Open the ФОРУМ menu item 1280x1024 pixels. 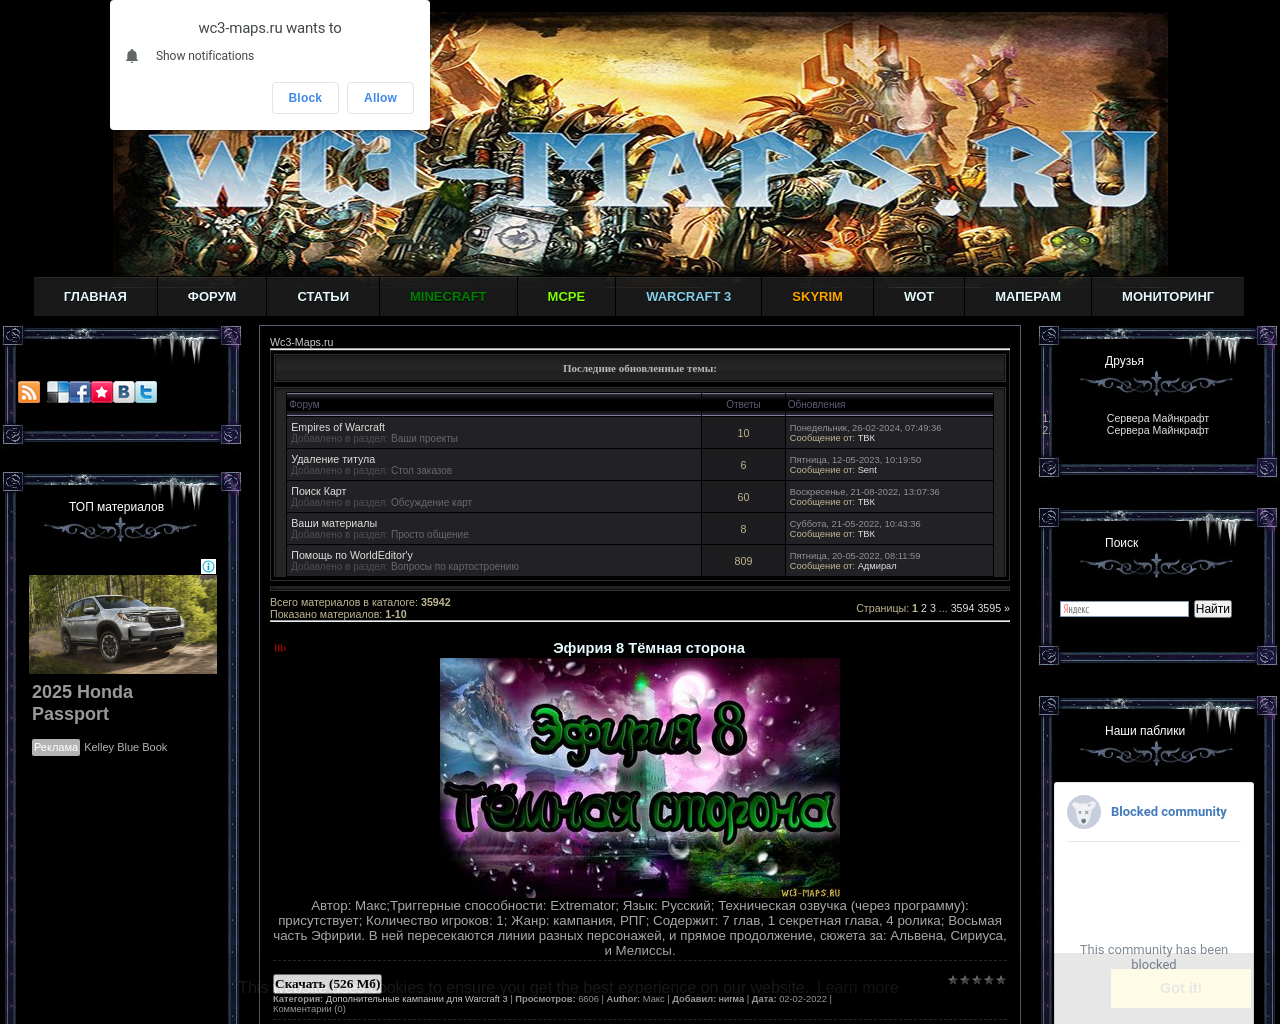tap(212, 297)
